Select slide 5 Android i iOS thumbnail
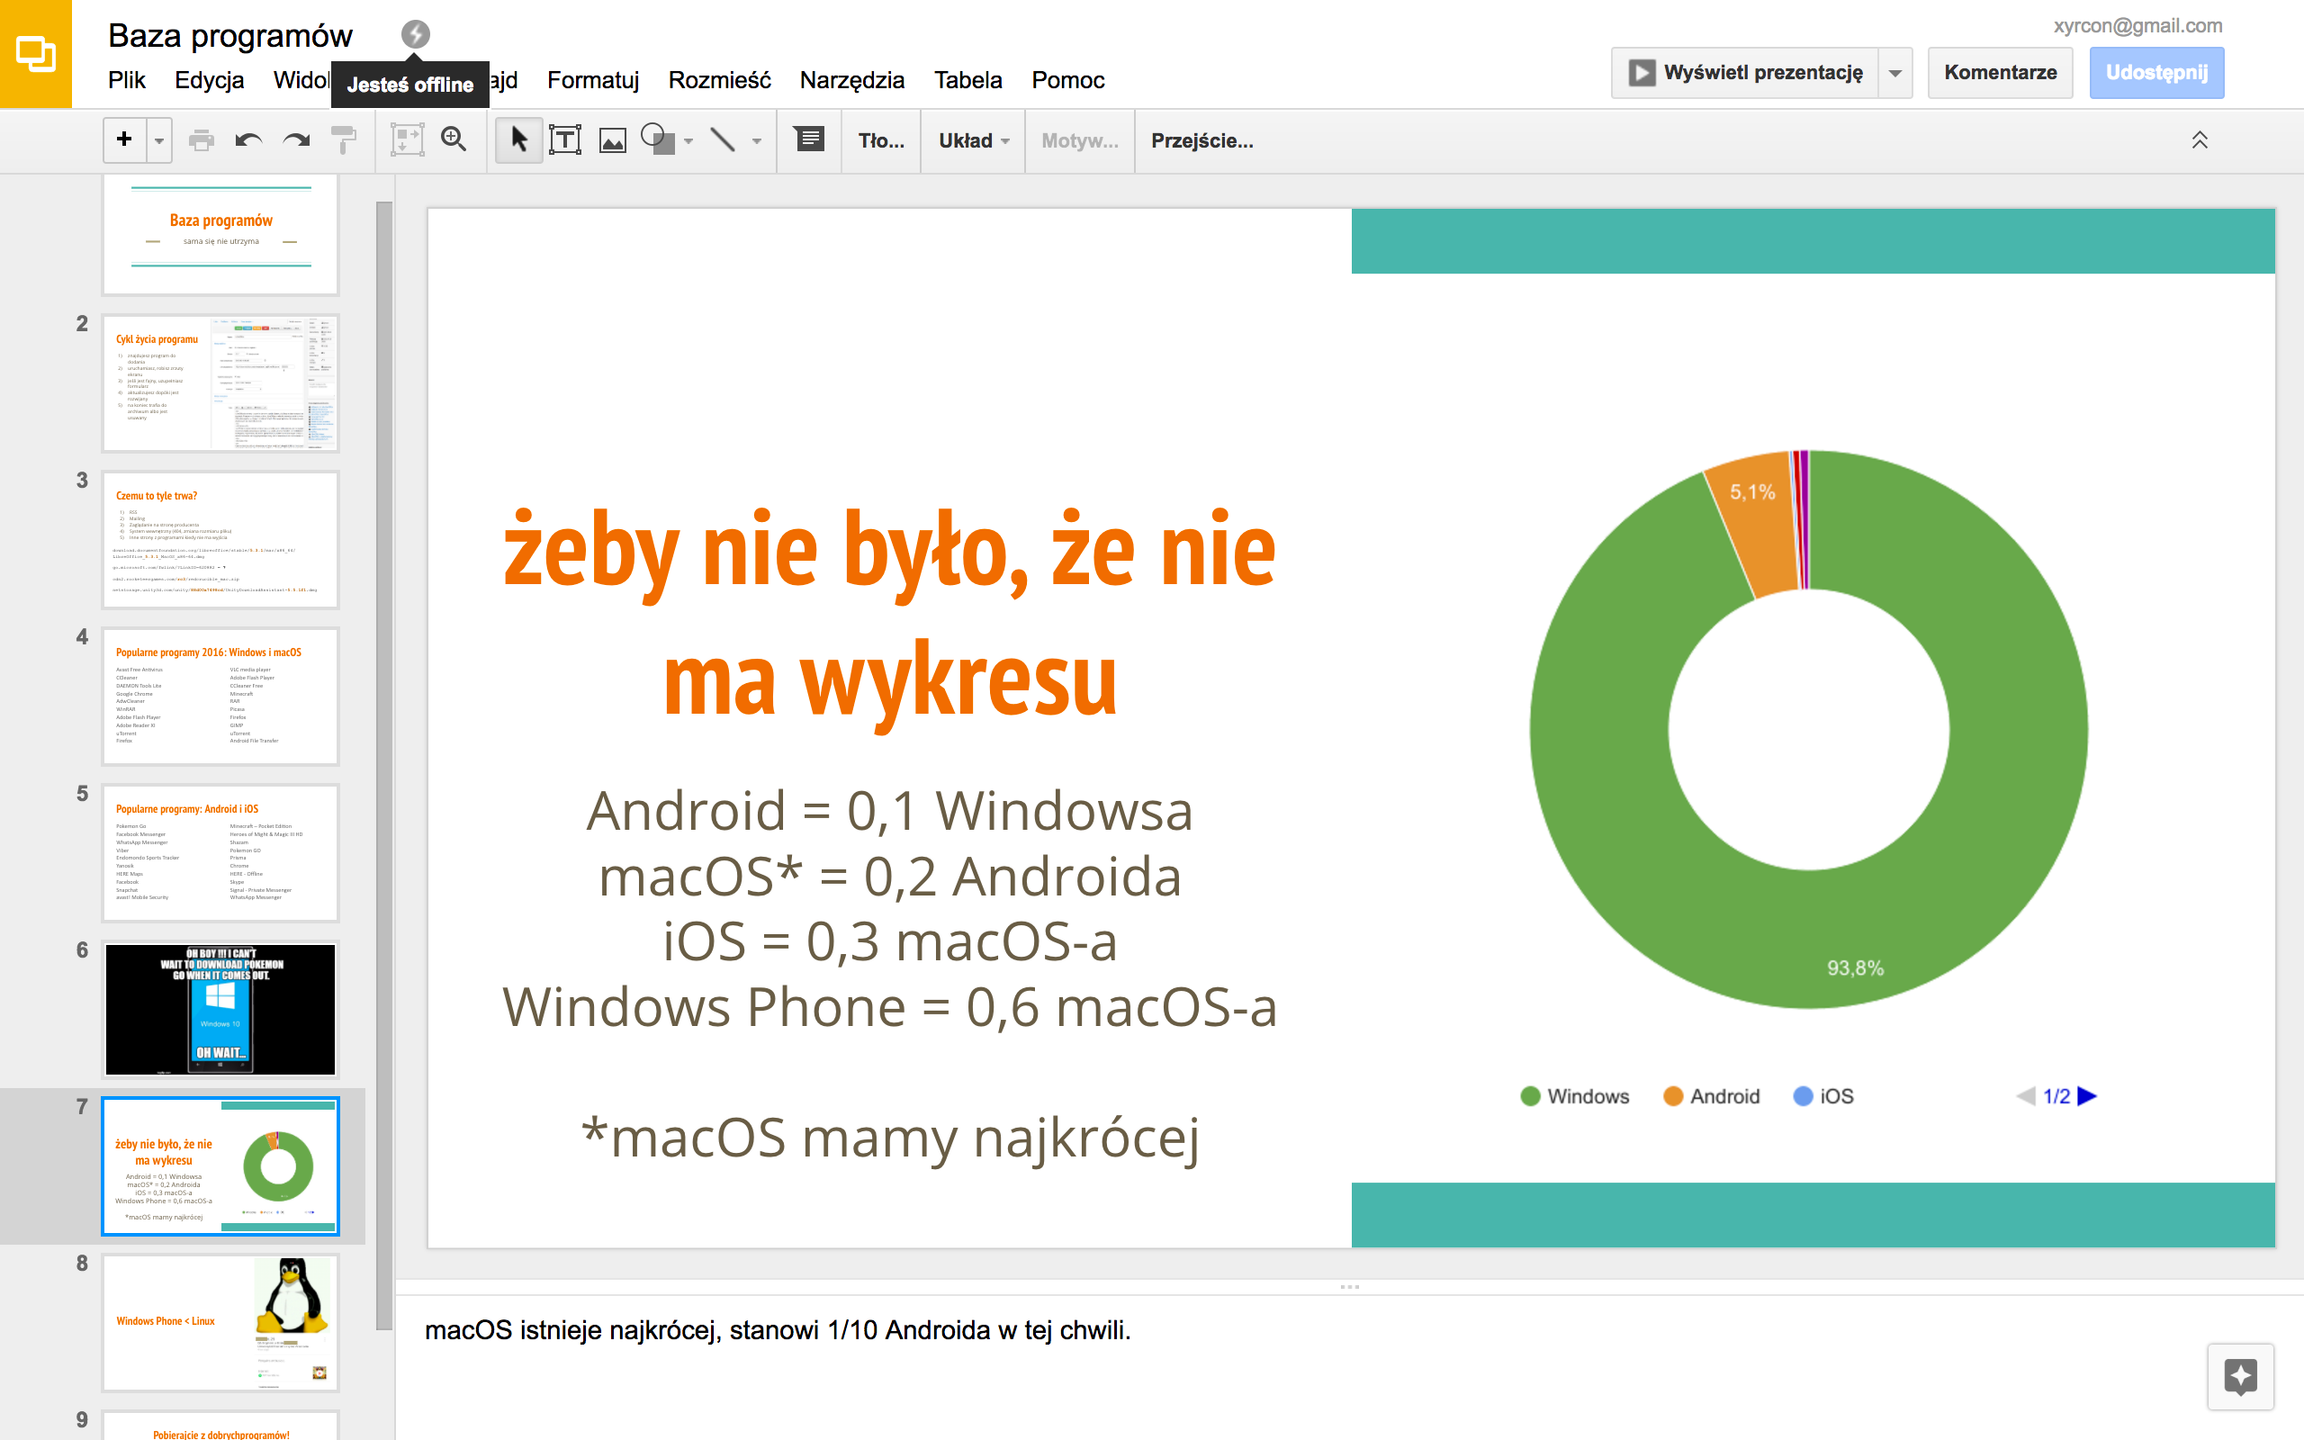The image size is (2304, 1440). tap(221, 853)
